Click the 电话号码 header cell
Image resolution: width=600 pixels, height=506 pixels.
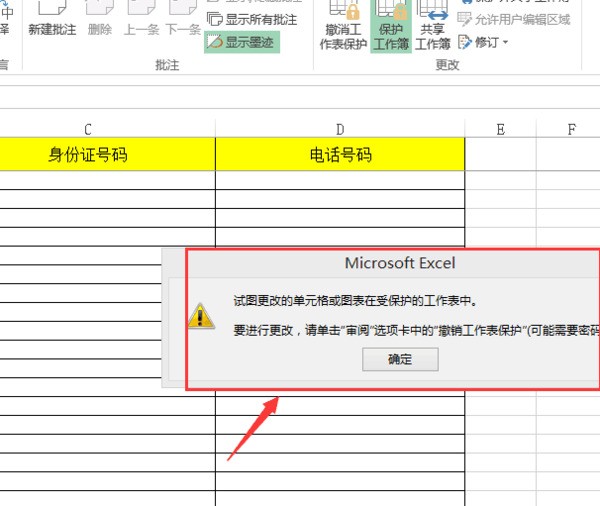click(340, 154)
